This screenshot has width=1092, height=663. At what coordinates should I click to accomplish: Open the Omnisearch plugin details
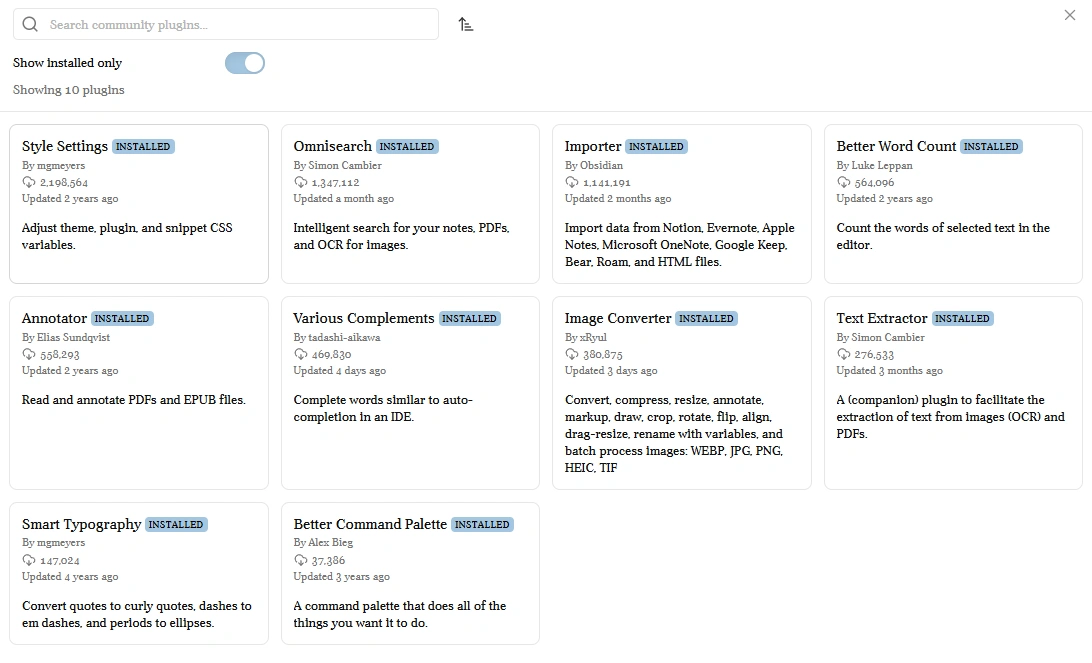[x=332, y=146]
